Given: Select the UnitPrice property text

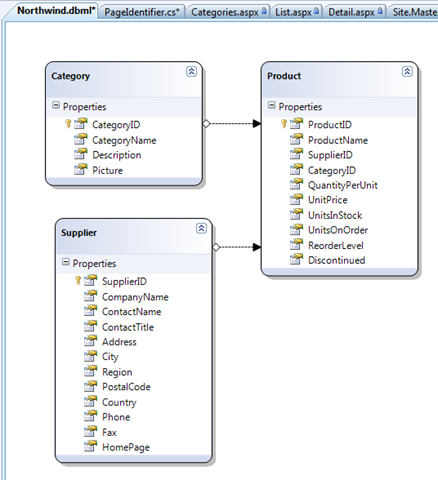Looking at the screenshot, I should [328, 200].
